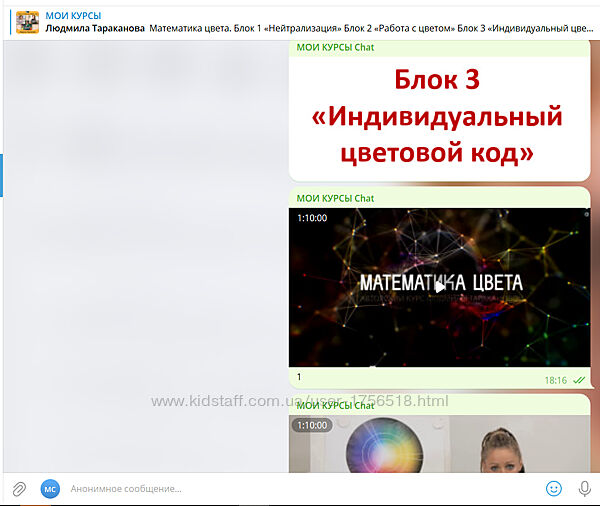The width and height of the screenshot is (600, 506).
Task: Click the МОИ КУРСЫ title in header
Action: click(x=73, y=15)
